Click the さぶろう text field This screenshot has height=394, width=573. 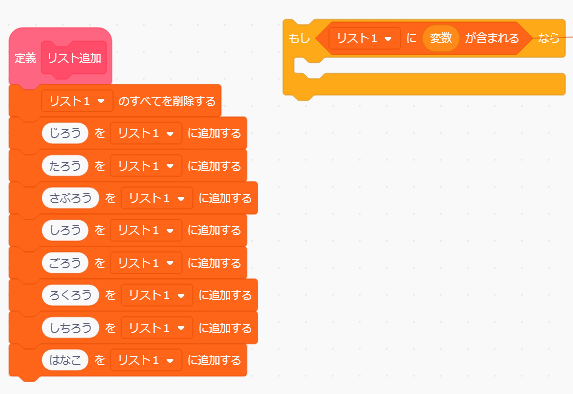[x=71, y=198]
